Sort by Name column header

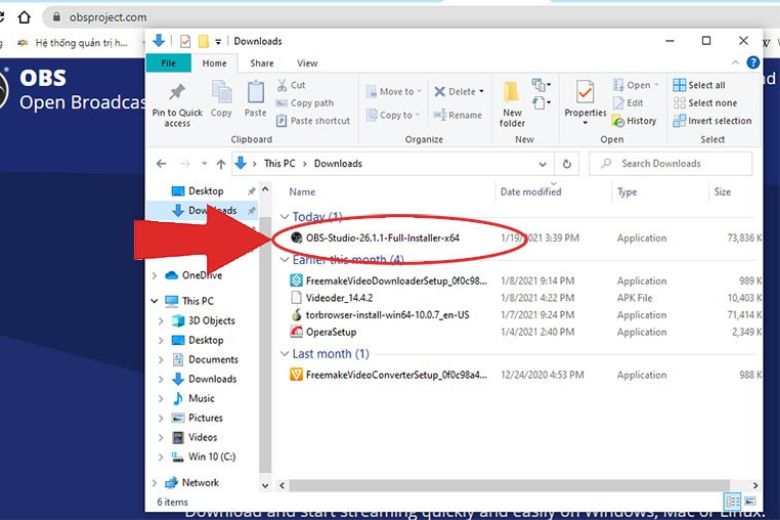(x=302, y=192)
